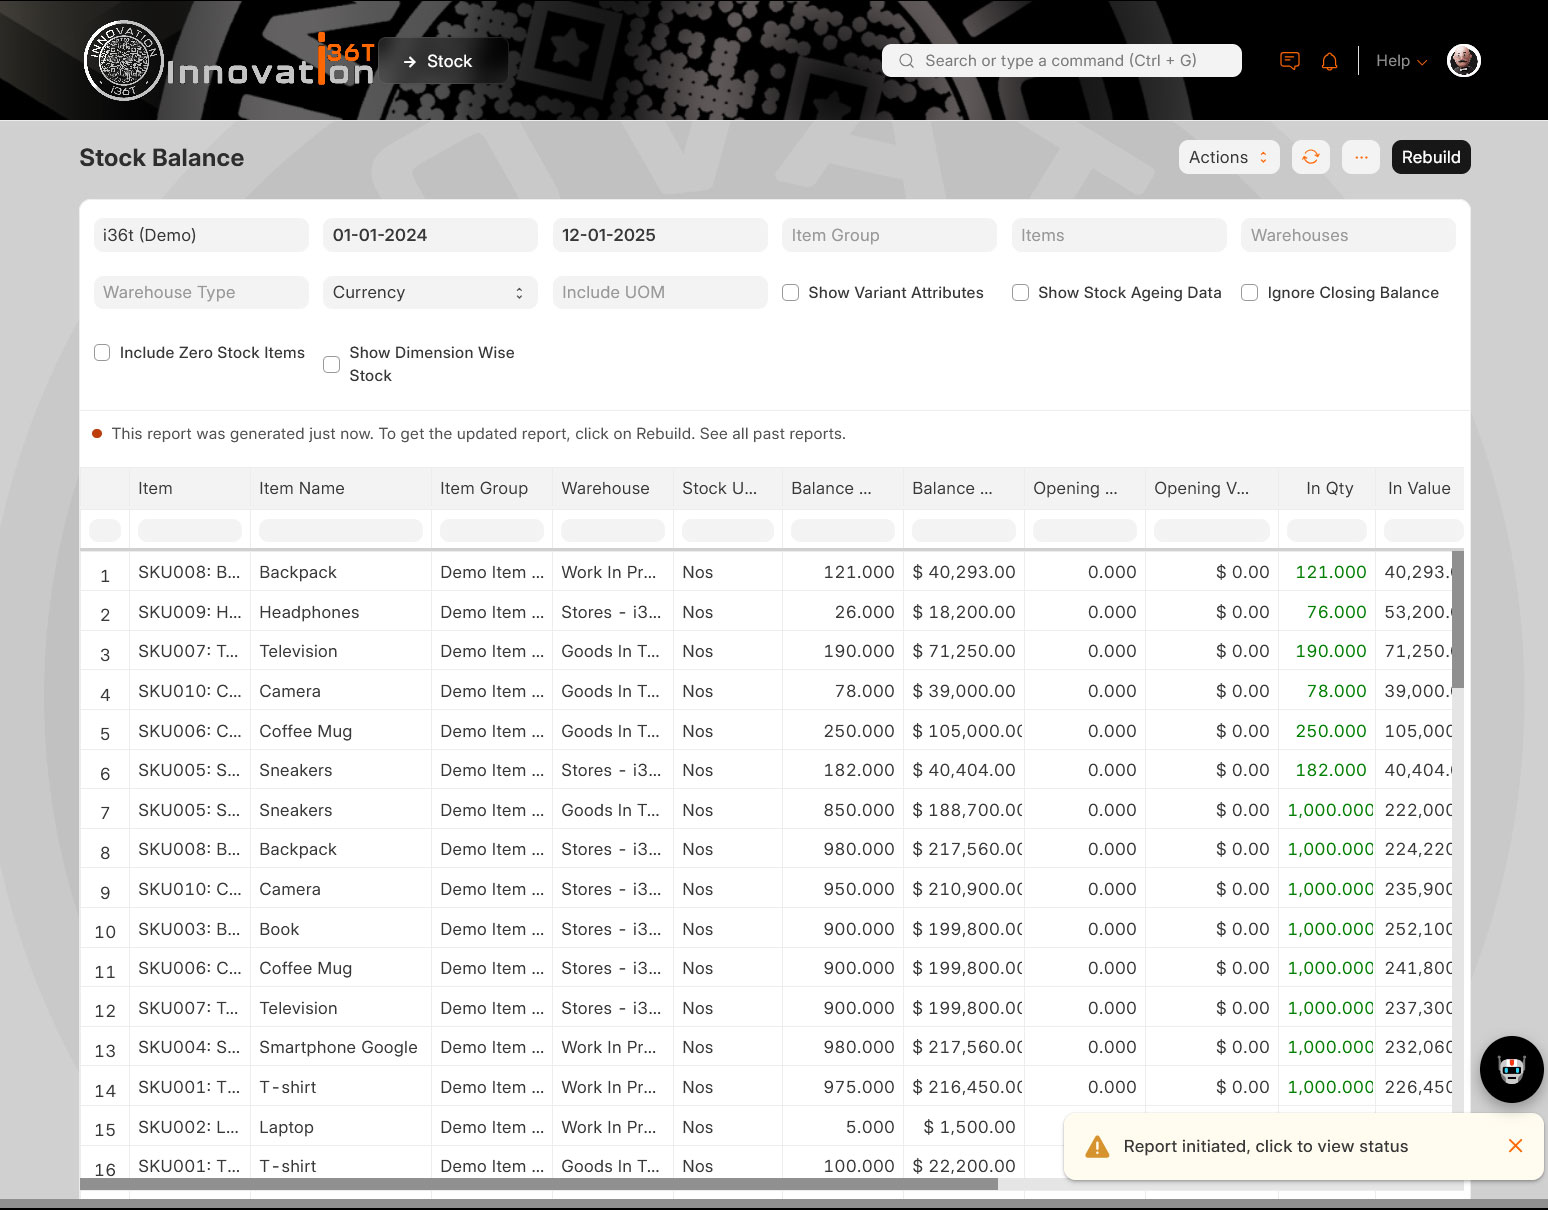Click the Rebuild button
1548x1210 pixels.
pos(1430,157)
